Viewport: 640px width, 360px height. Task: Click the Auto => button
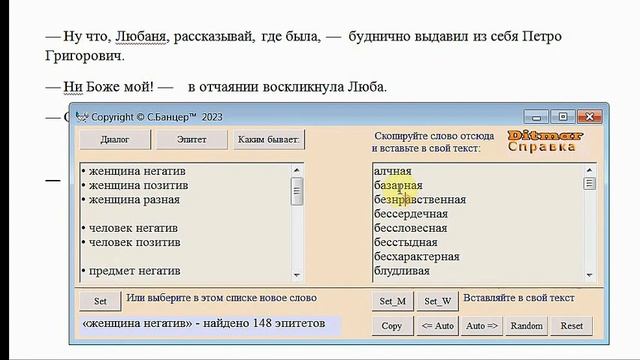[482, 326]
